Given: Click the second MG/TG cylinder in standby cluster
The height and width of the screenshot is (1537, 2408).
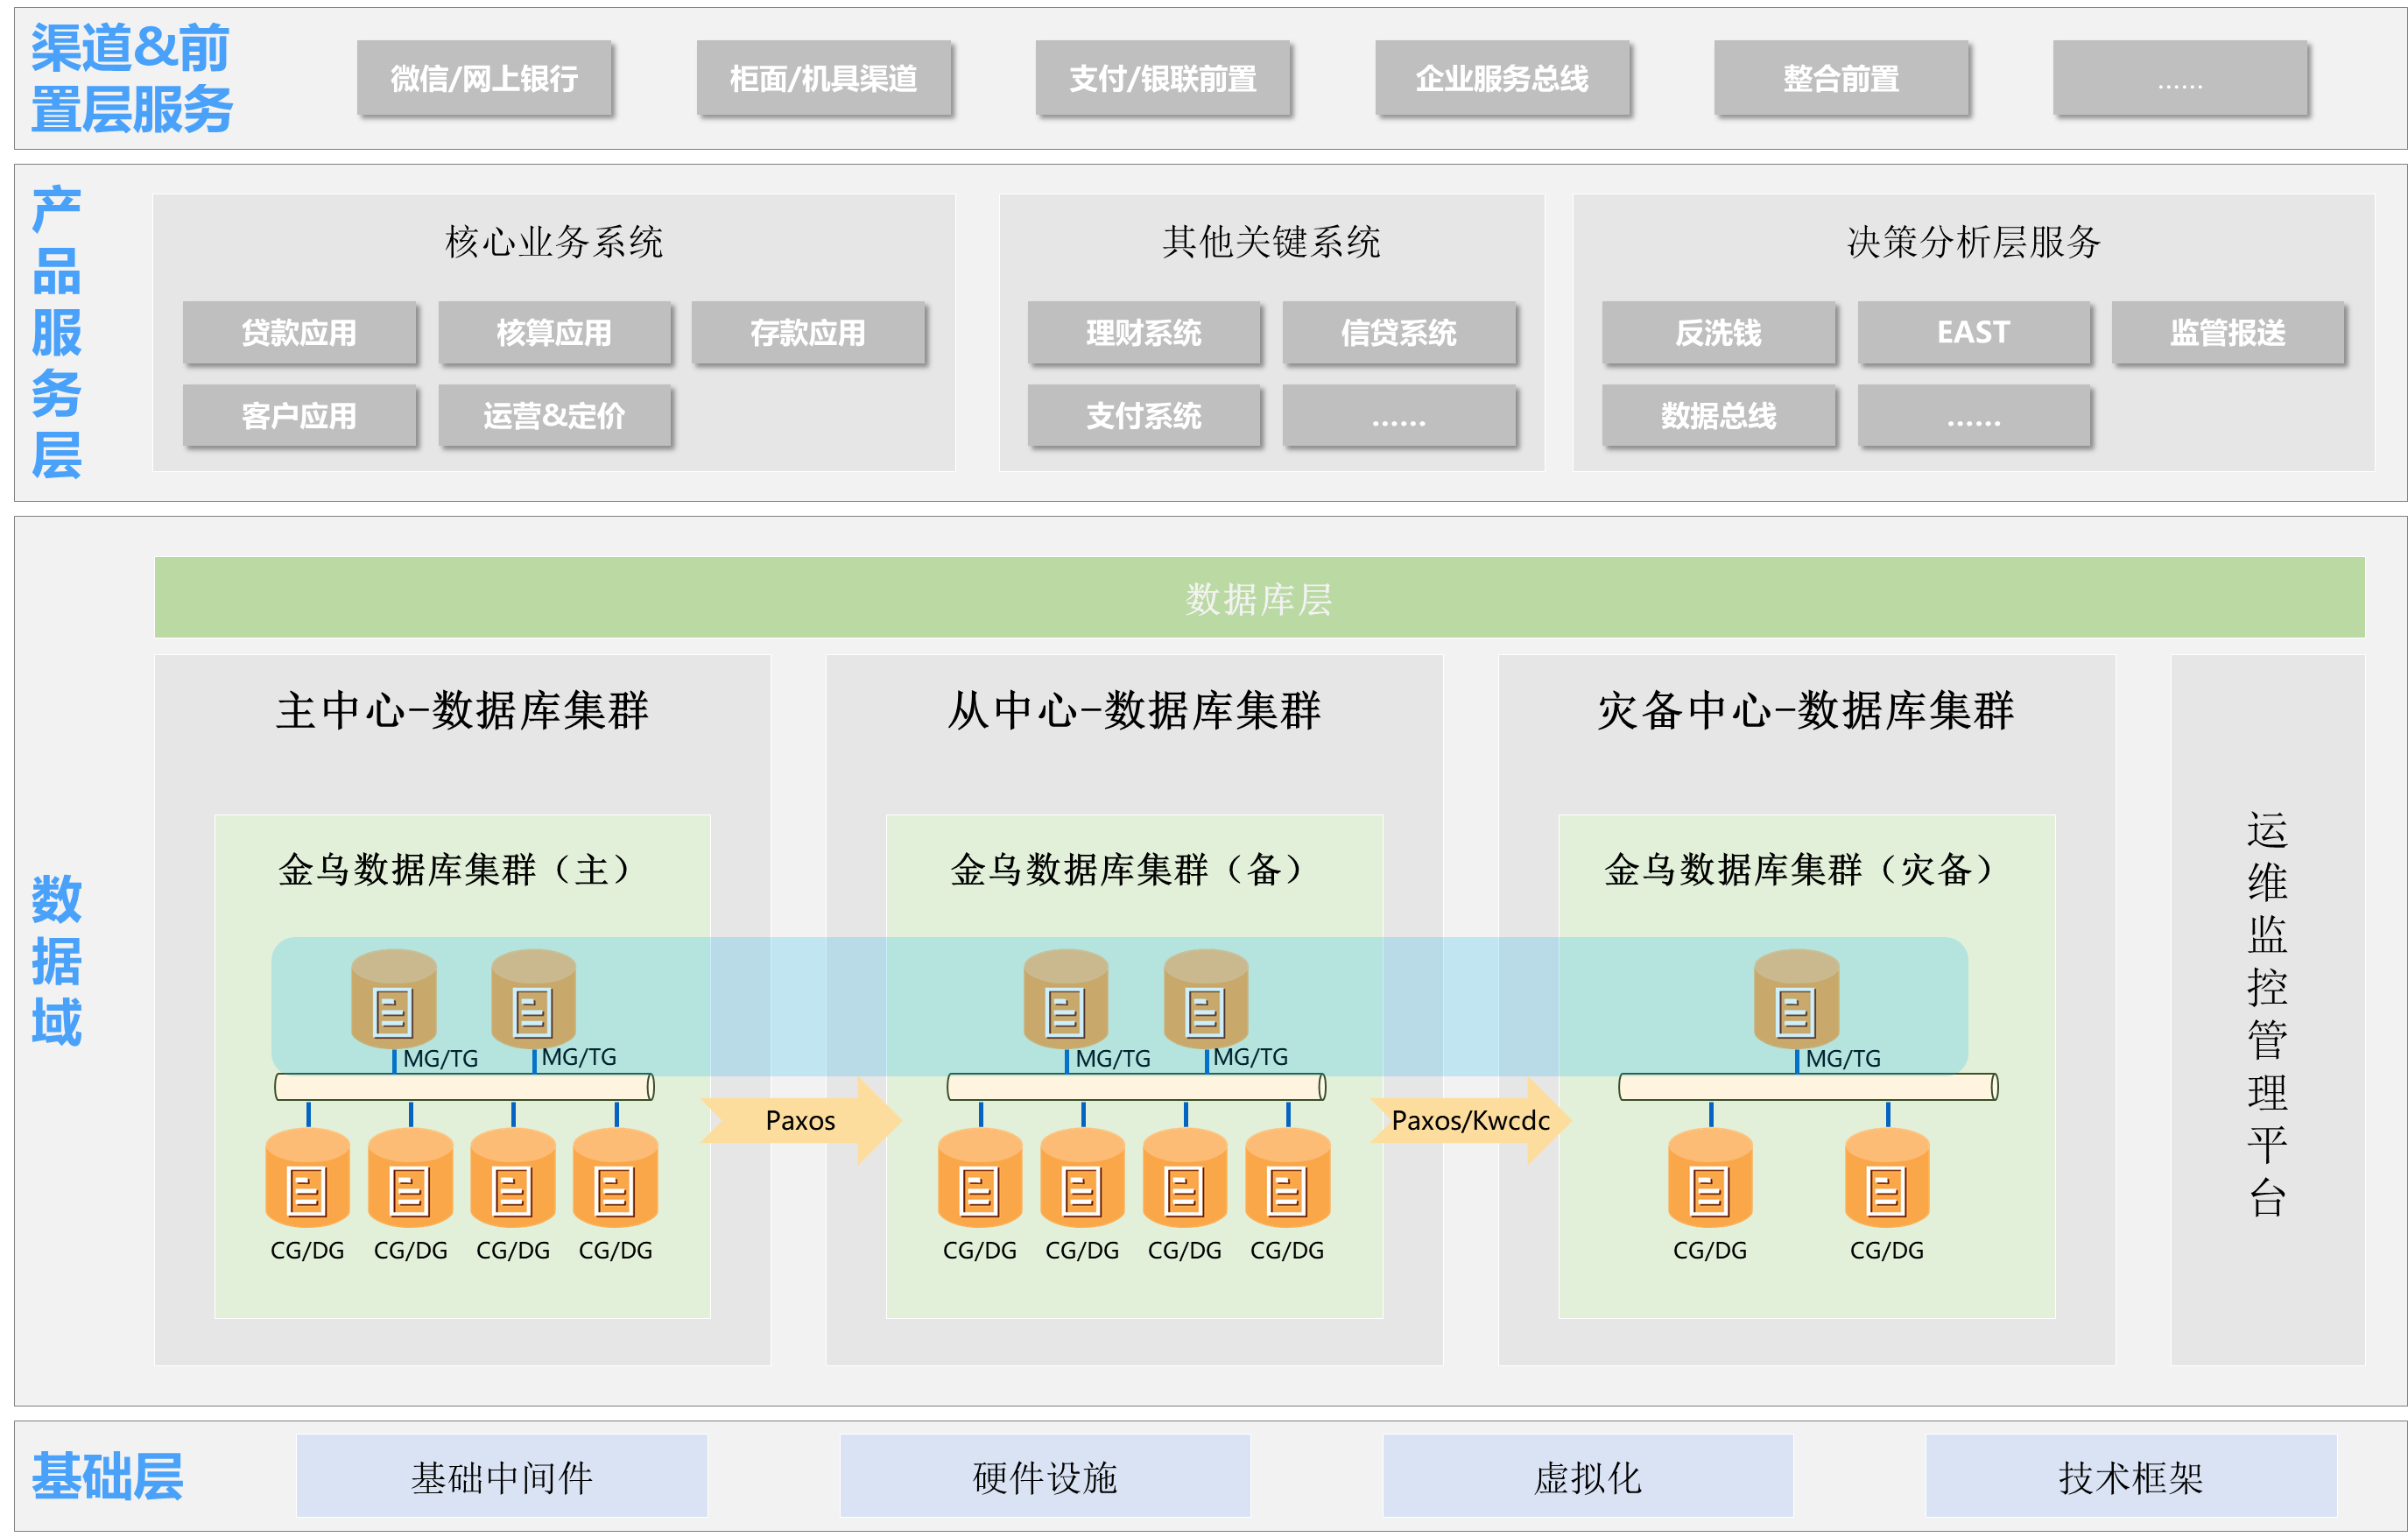Looking at the screenshot, I should (x=1205, y=1000).
